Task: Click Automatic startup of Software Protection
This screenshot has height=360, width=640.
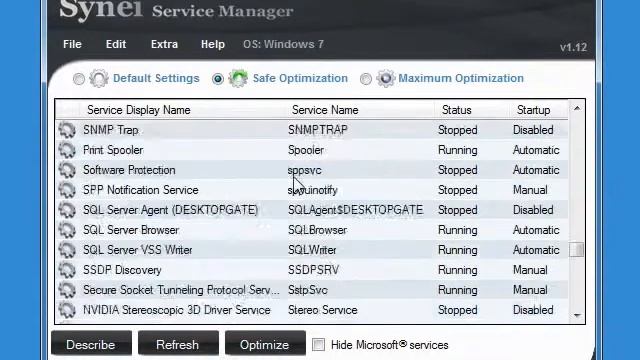Action: point(536,170)
